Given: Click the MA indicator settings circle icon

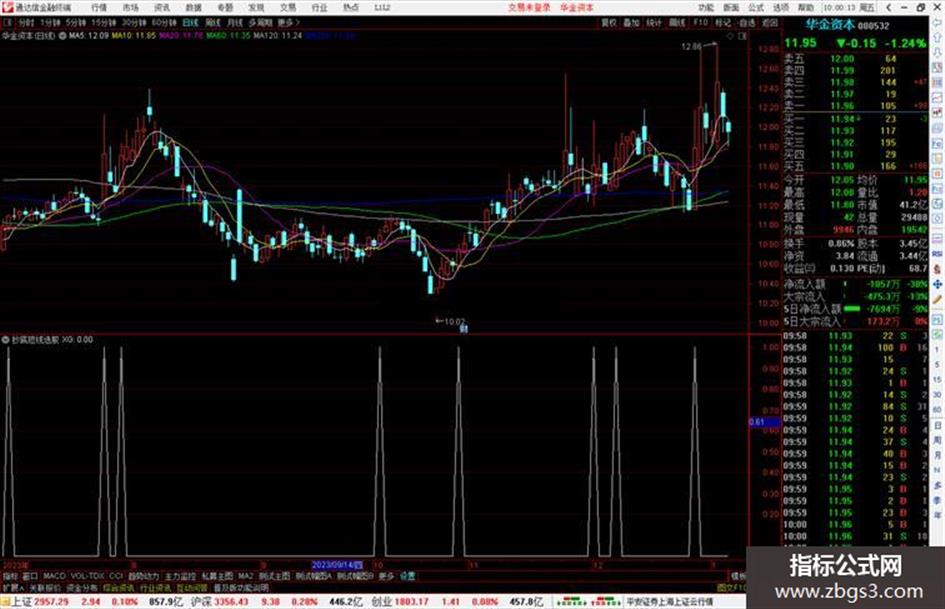Looking at the screenshot, I should point(62,36).
